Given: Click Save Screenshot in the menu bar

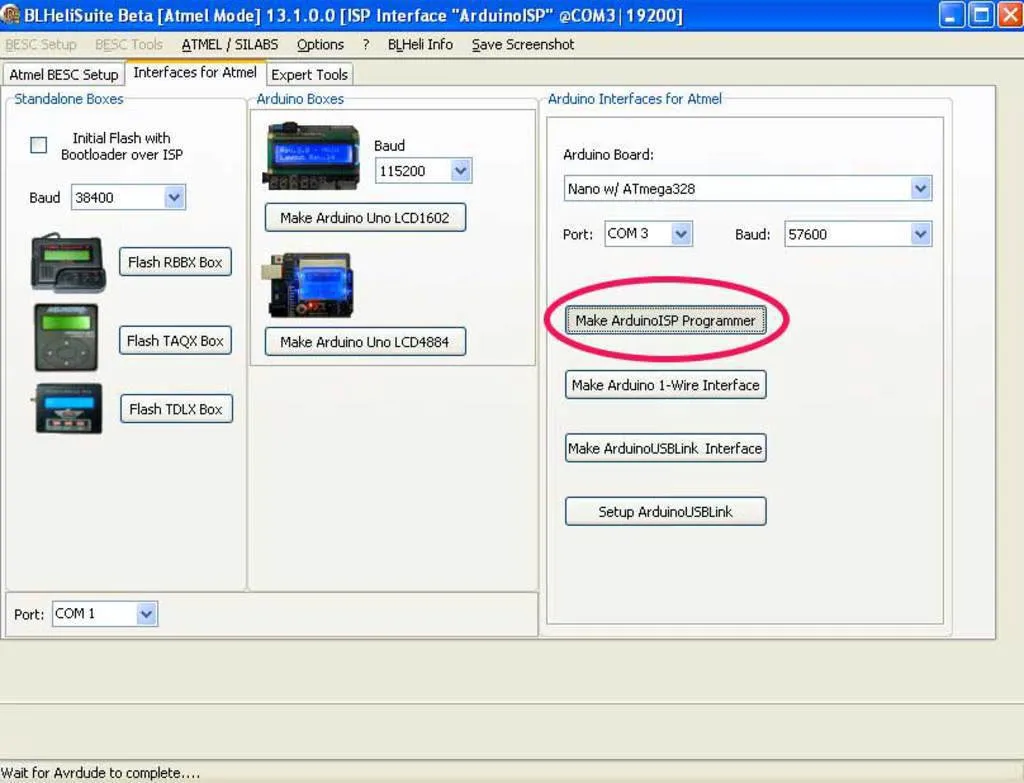Looking at the screenshot, I should 523,45.
